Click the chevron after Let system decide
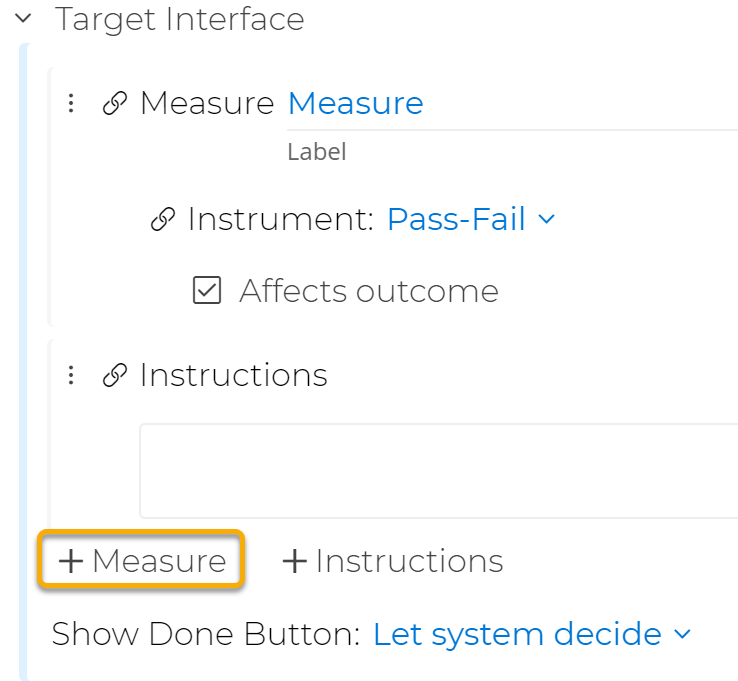 pos(682,634)
